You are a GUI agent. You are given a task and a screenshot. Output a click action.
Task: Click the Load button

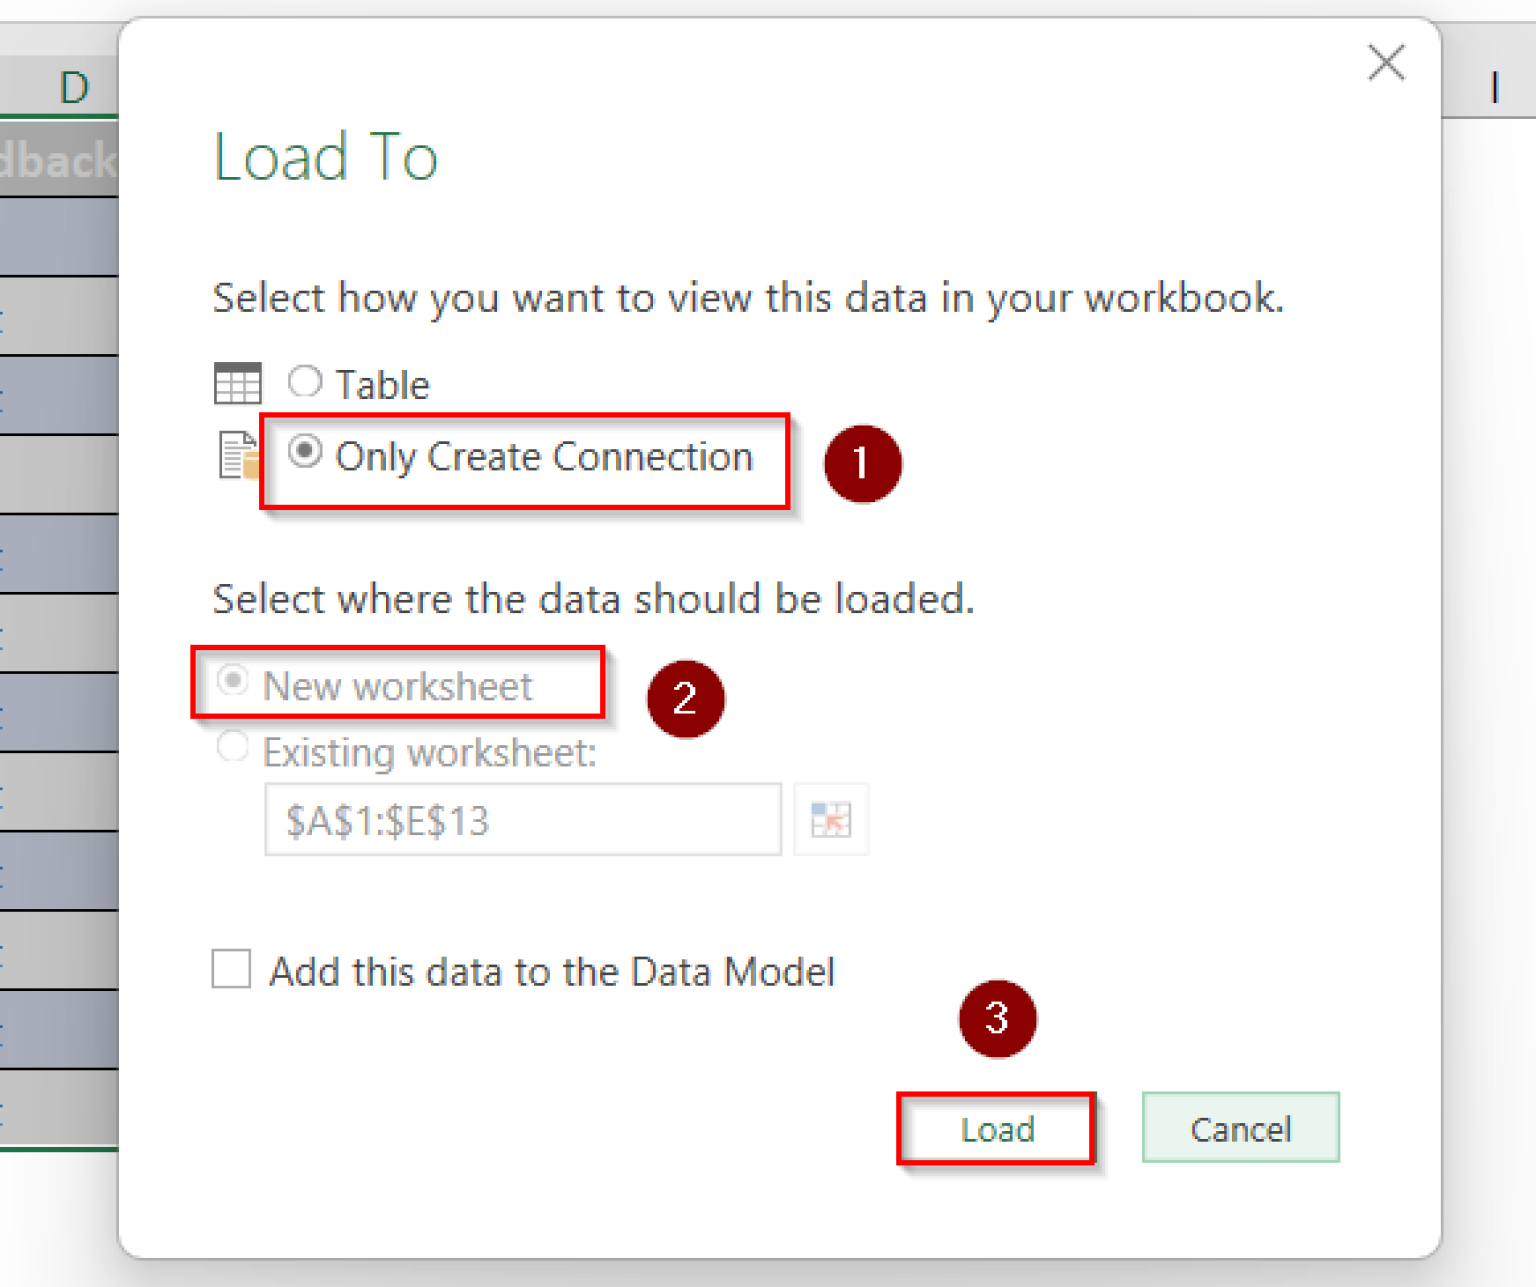click(995, 1128)
